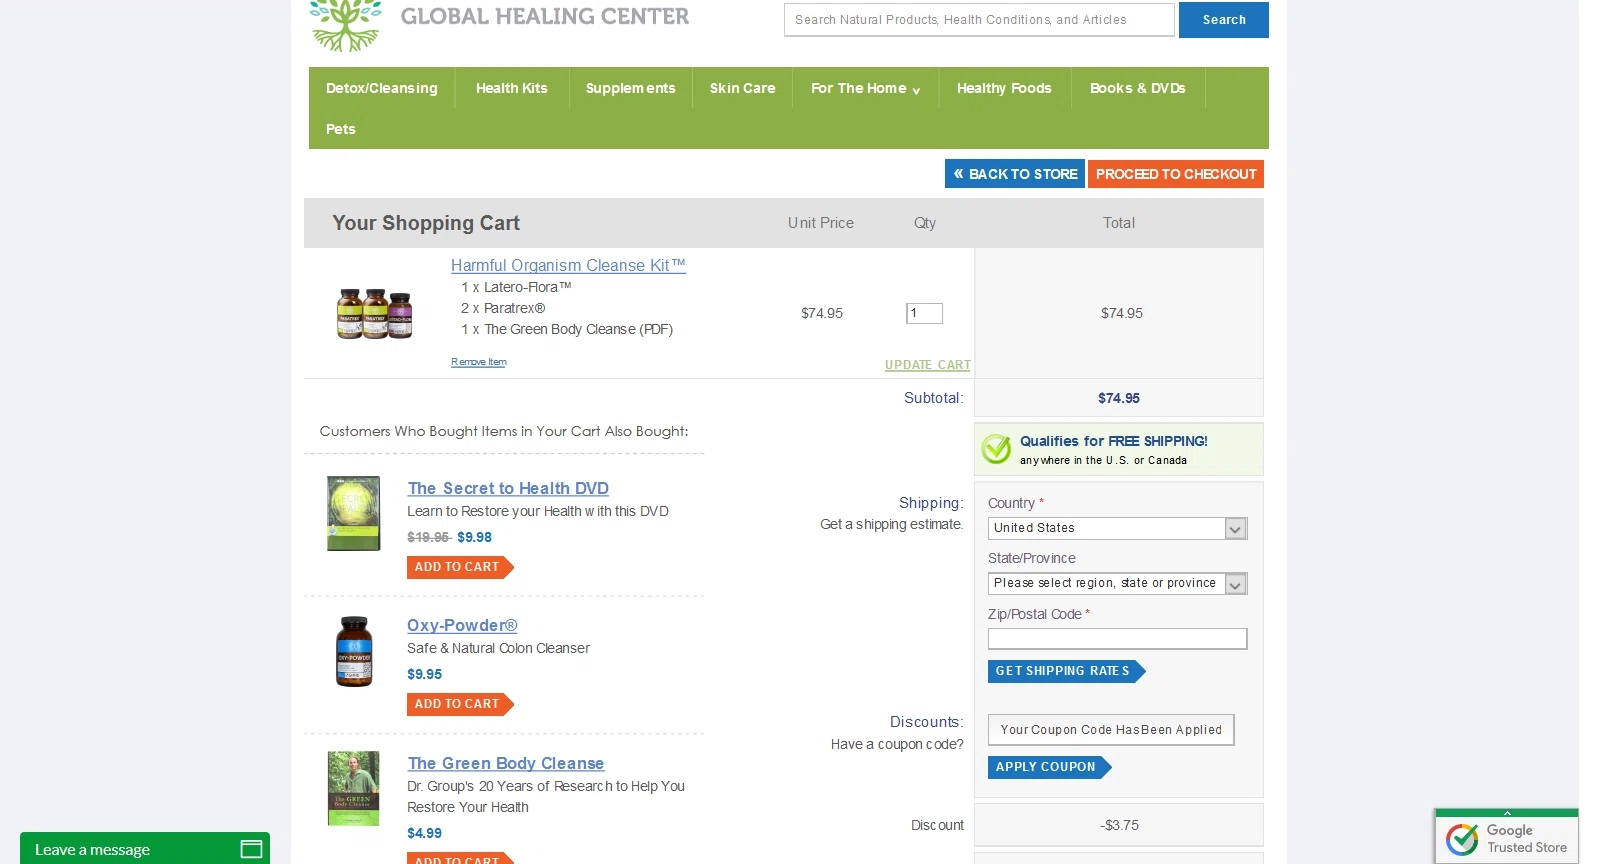Add Oxy-Powder to cart
The height and width of the screenshot is (864, 1600).
click(x=460, y=704)
